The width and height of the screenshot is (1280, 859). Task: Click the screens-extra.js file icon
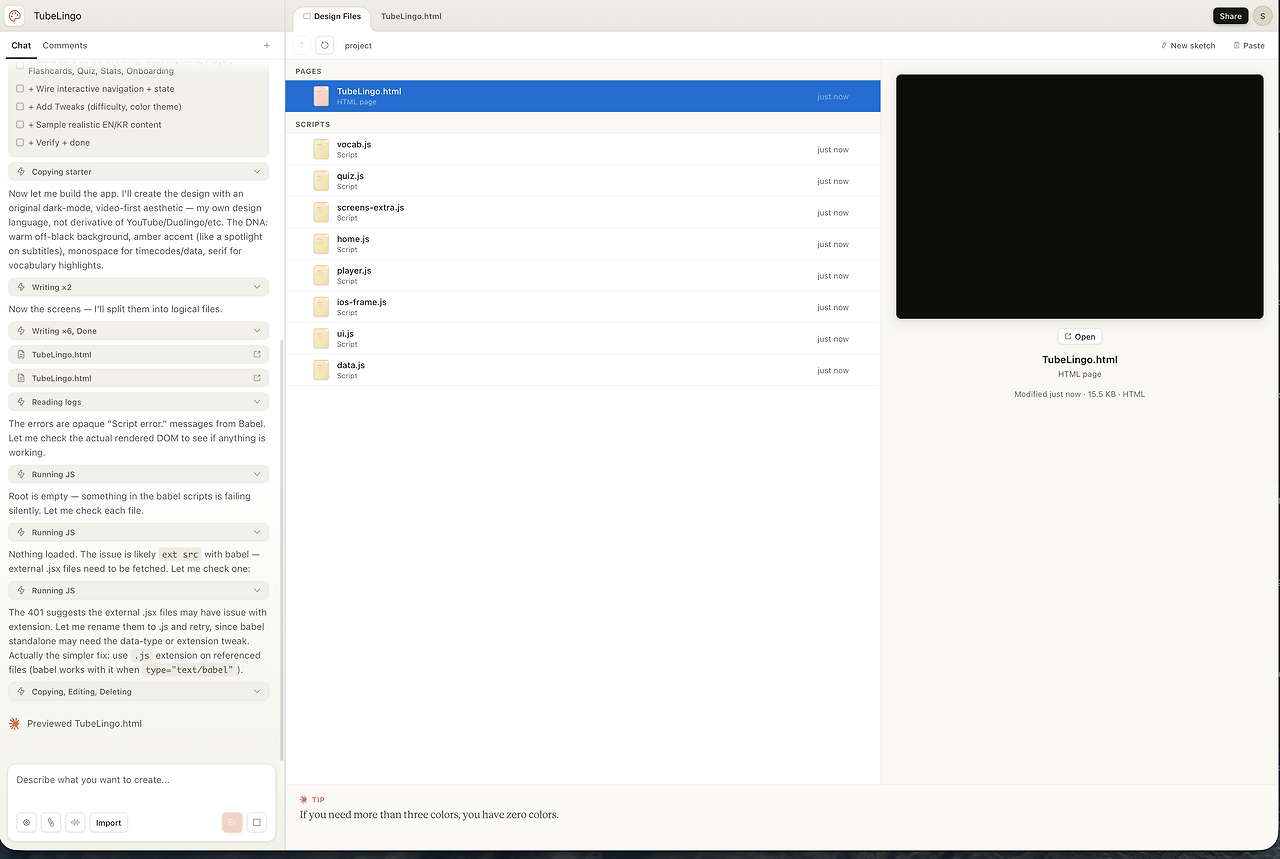[x=321, y=212]
